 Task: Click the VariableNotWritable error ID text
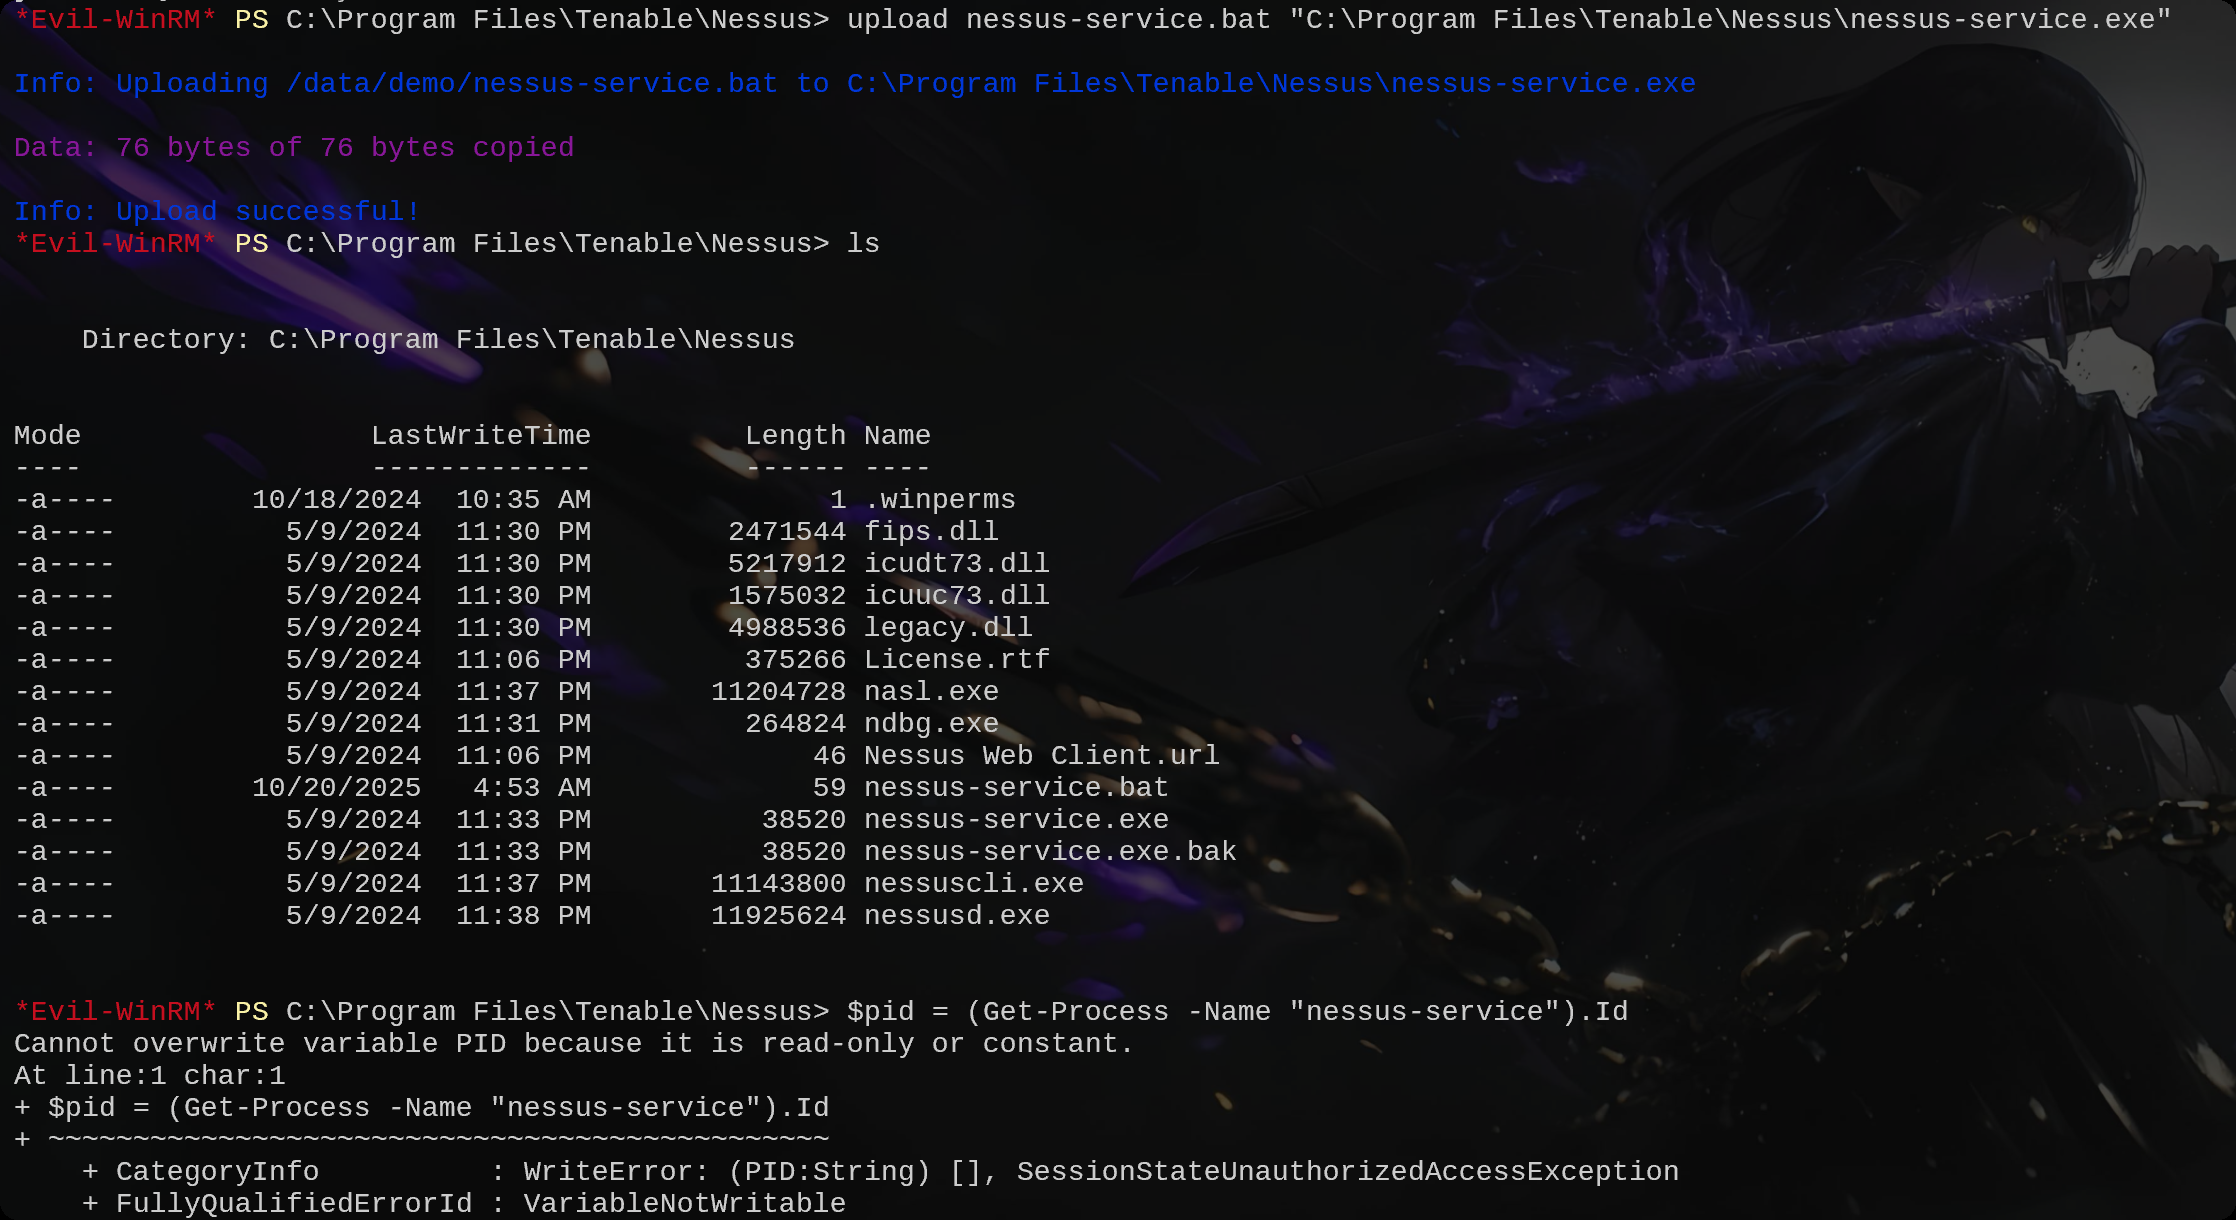[x=685, y=1204]
